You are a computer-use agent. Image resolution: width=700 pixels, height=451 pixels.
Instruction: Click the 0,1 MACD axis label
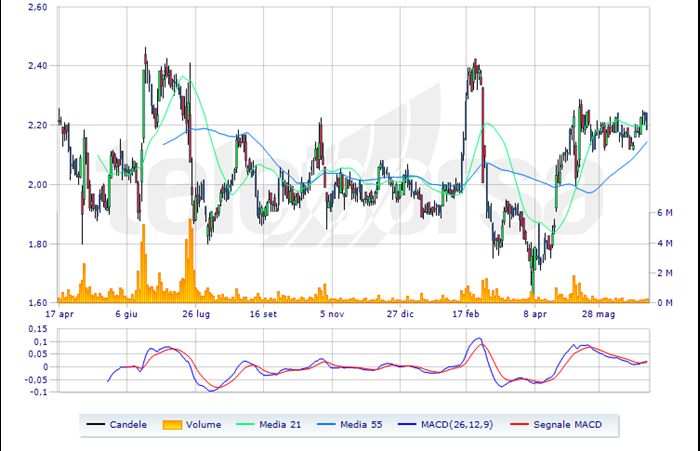[41, 342]
